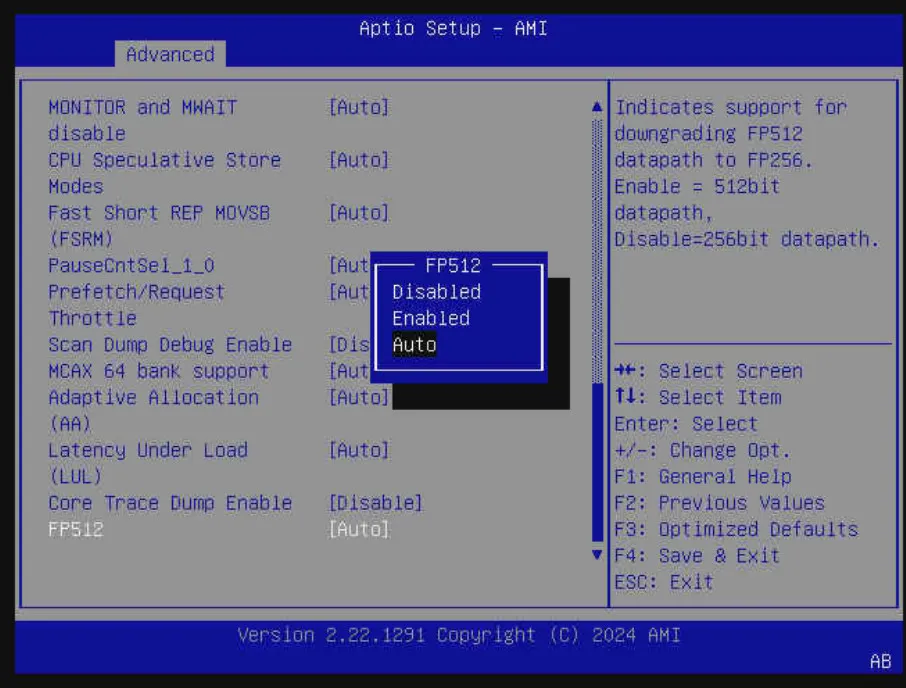This screenshot has width=906, height=688.
Task: Click the F4: Save & Exit hint
Action: (697, 556)
